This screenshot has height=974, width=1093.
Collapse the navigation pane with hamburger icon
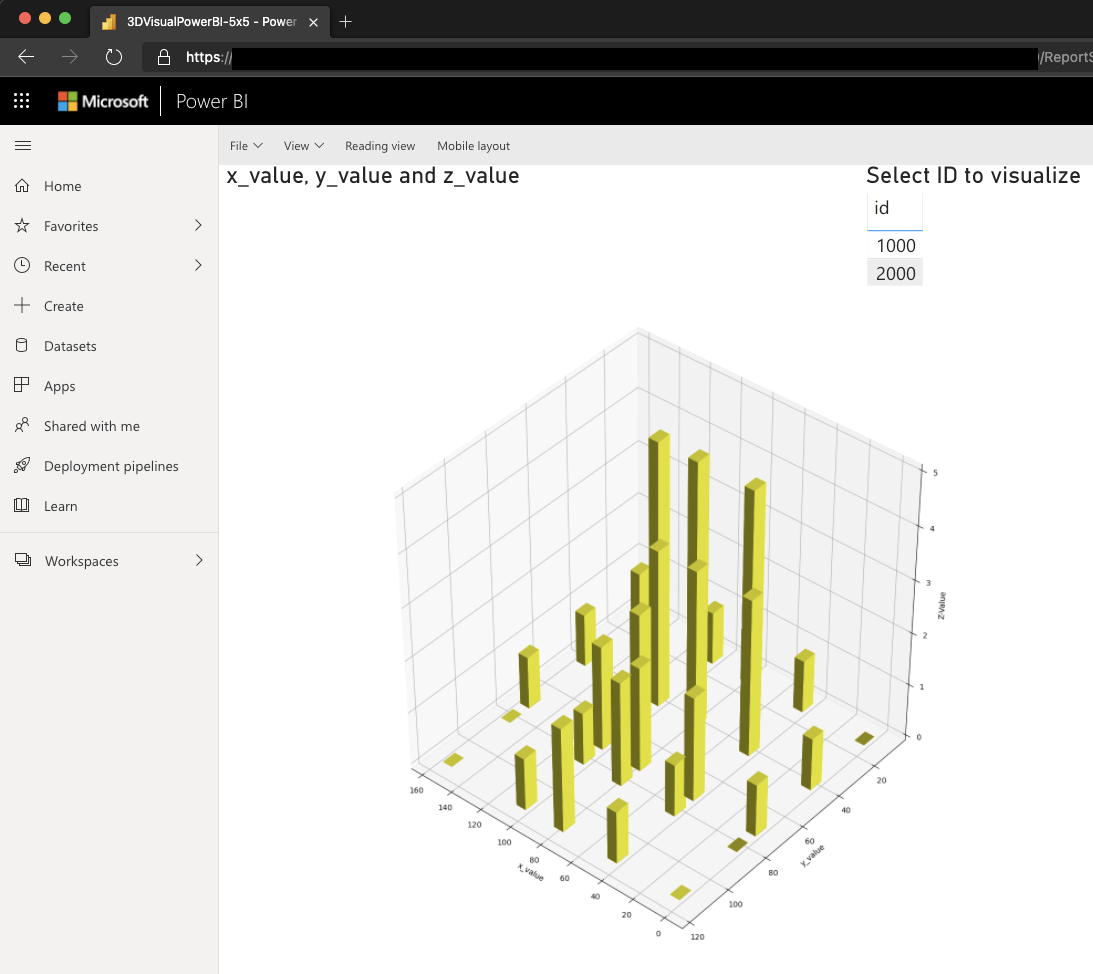click(23, 145)
